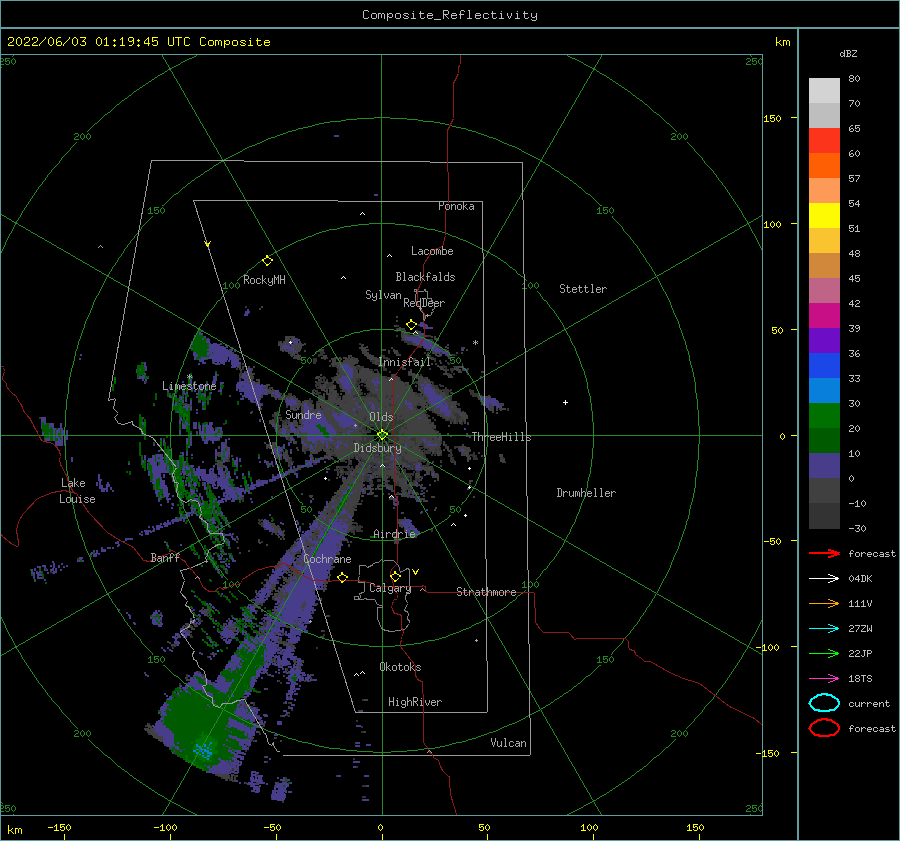Click the Lake Louise label
The height and width of the screenshot is (841, 900).
click(x=77, y=491)
